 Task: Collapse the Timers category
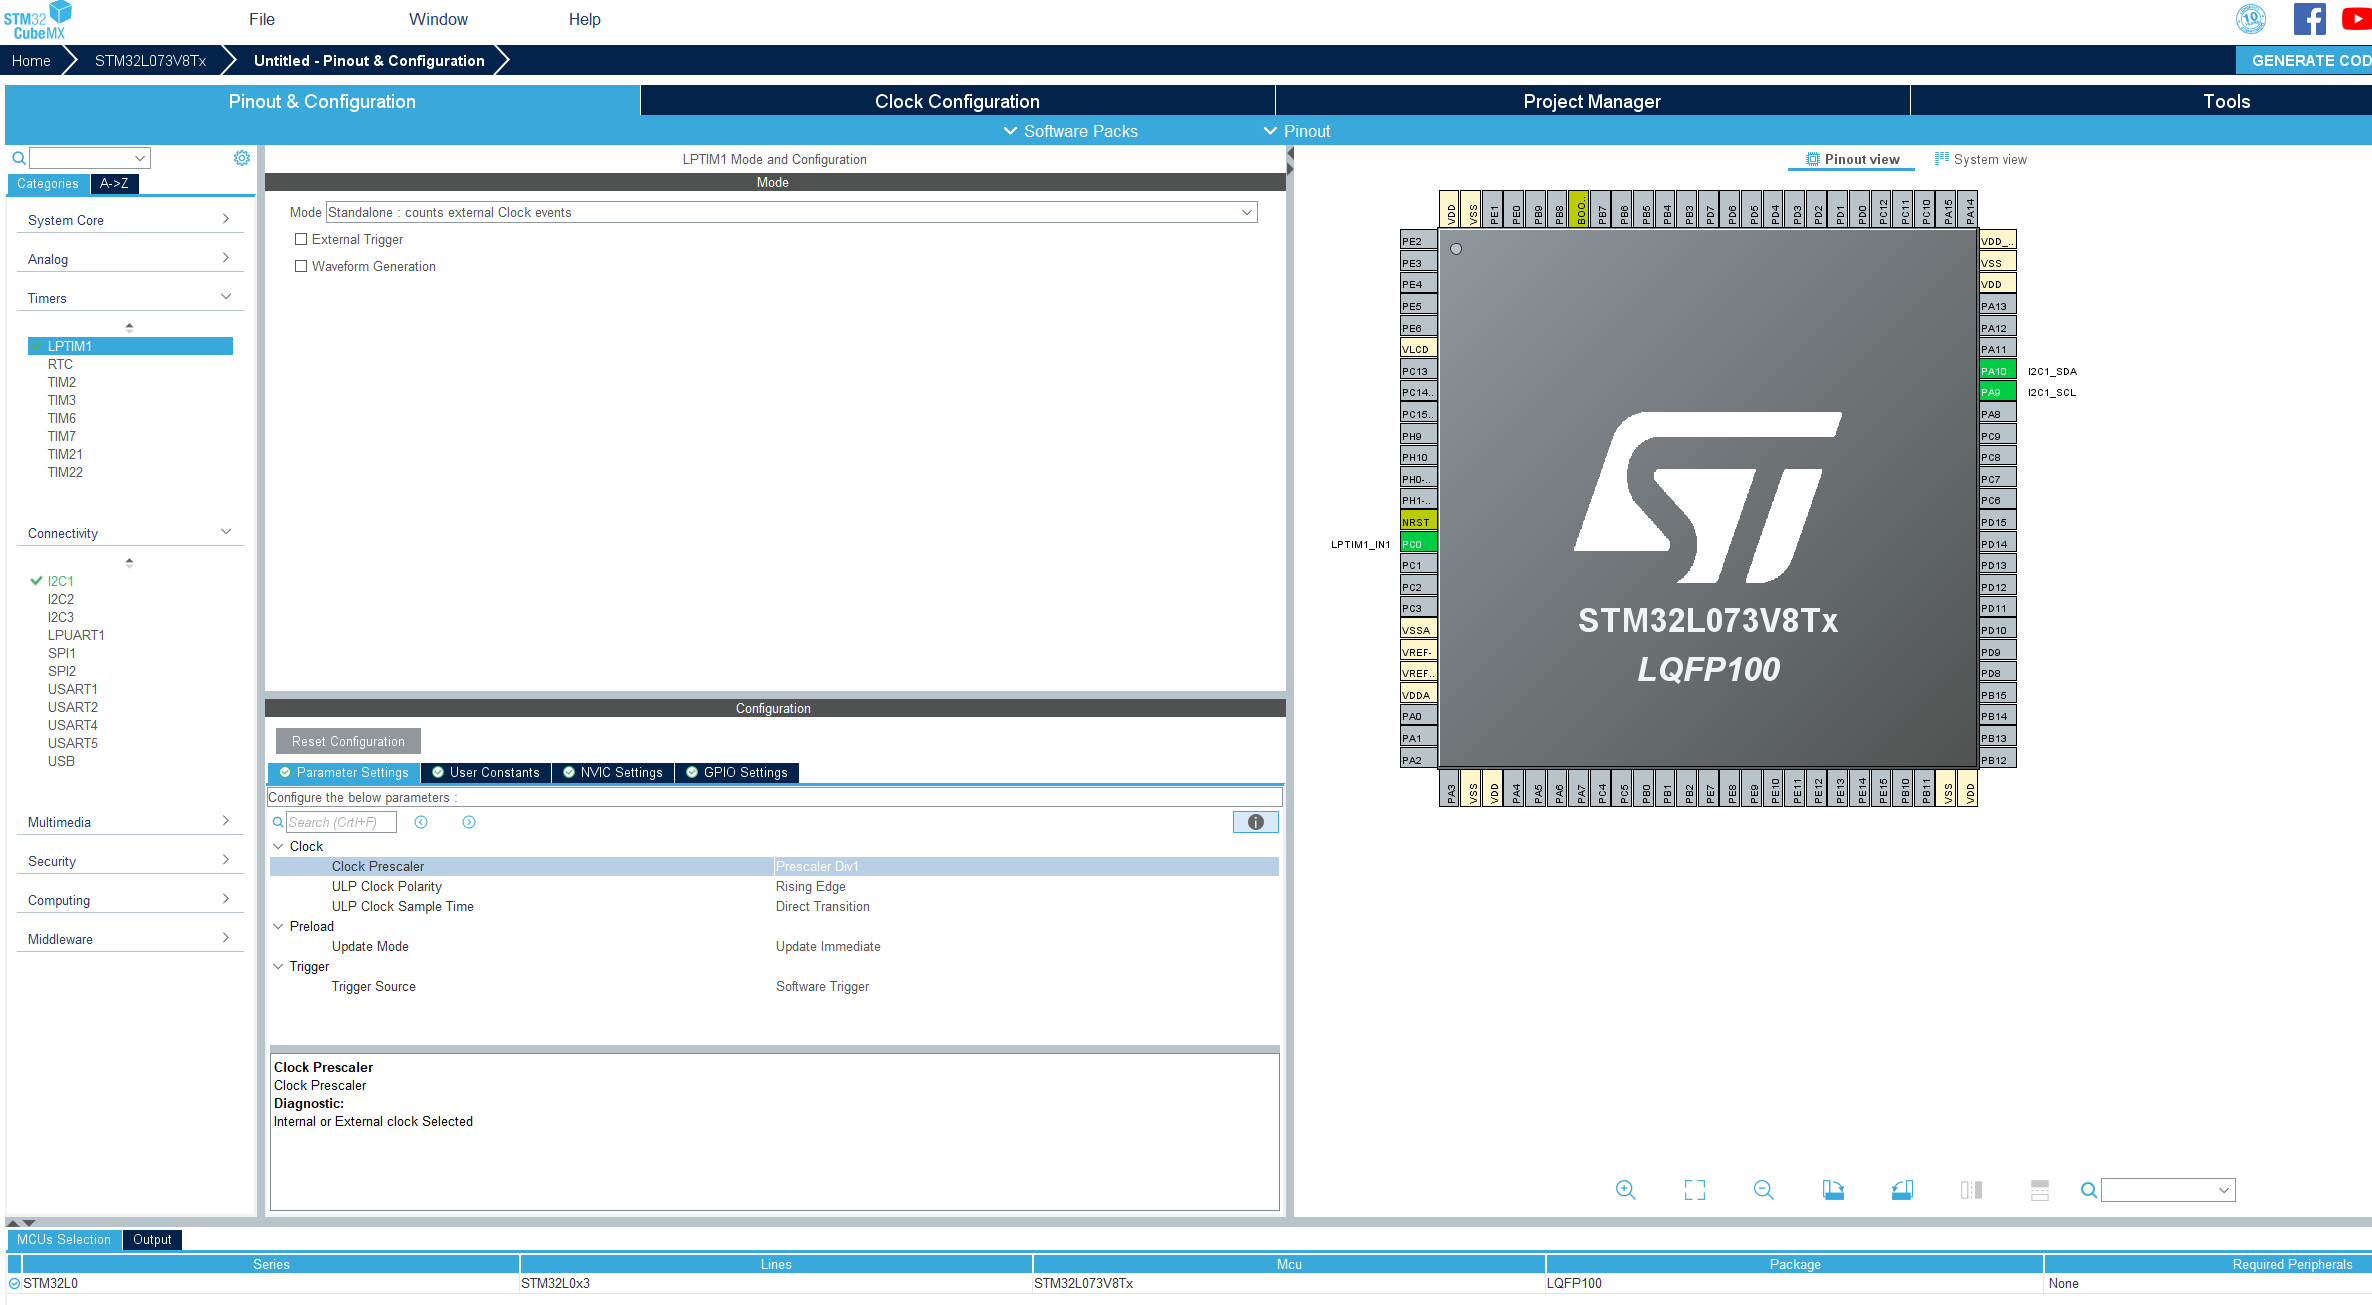pos(130,298)
